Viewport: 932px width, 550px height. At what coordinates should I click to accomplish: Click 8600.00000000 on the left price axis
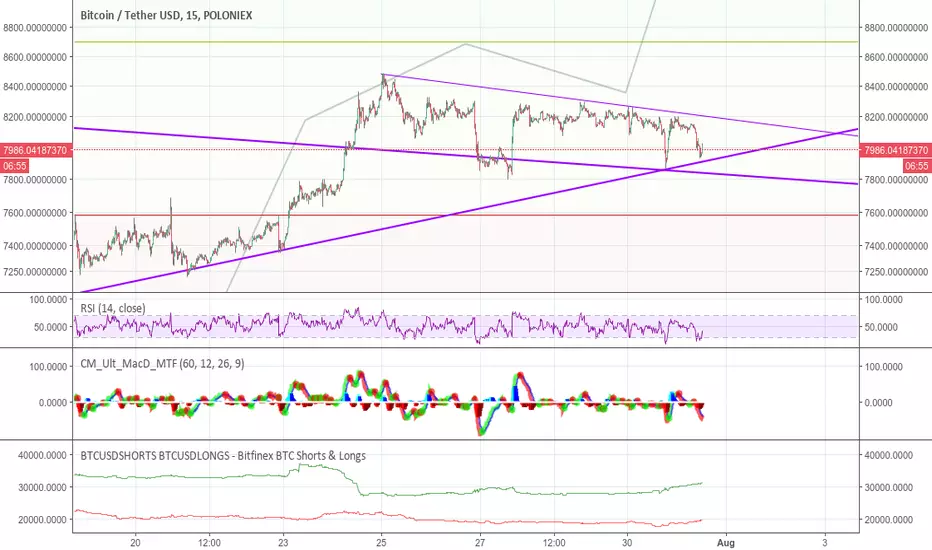tap(34, 57)
